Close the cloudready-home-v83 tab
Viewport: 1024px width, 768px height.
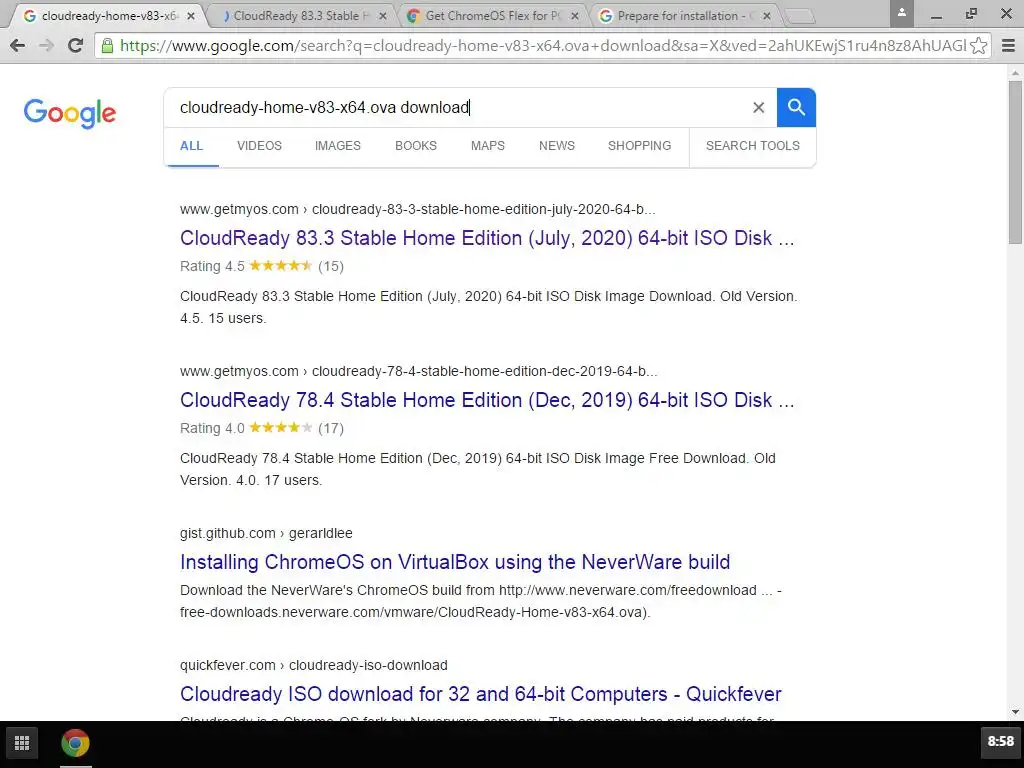click(191, 16)
